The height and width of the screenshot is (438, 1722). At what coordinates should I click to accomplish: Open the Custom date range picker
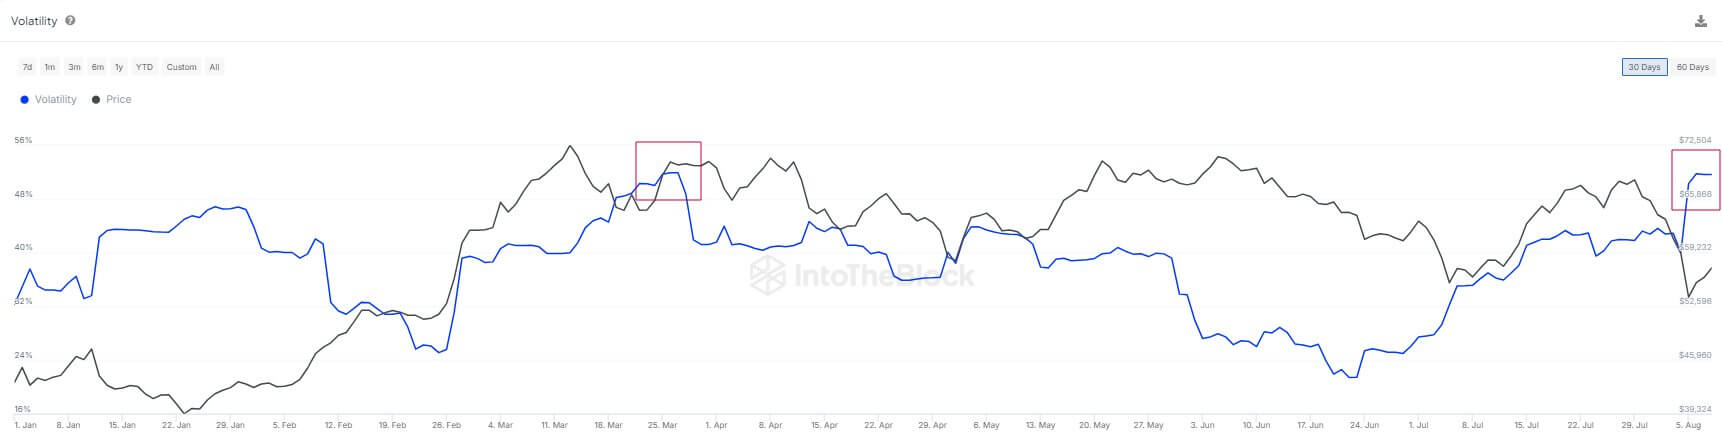point(181,67)
